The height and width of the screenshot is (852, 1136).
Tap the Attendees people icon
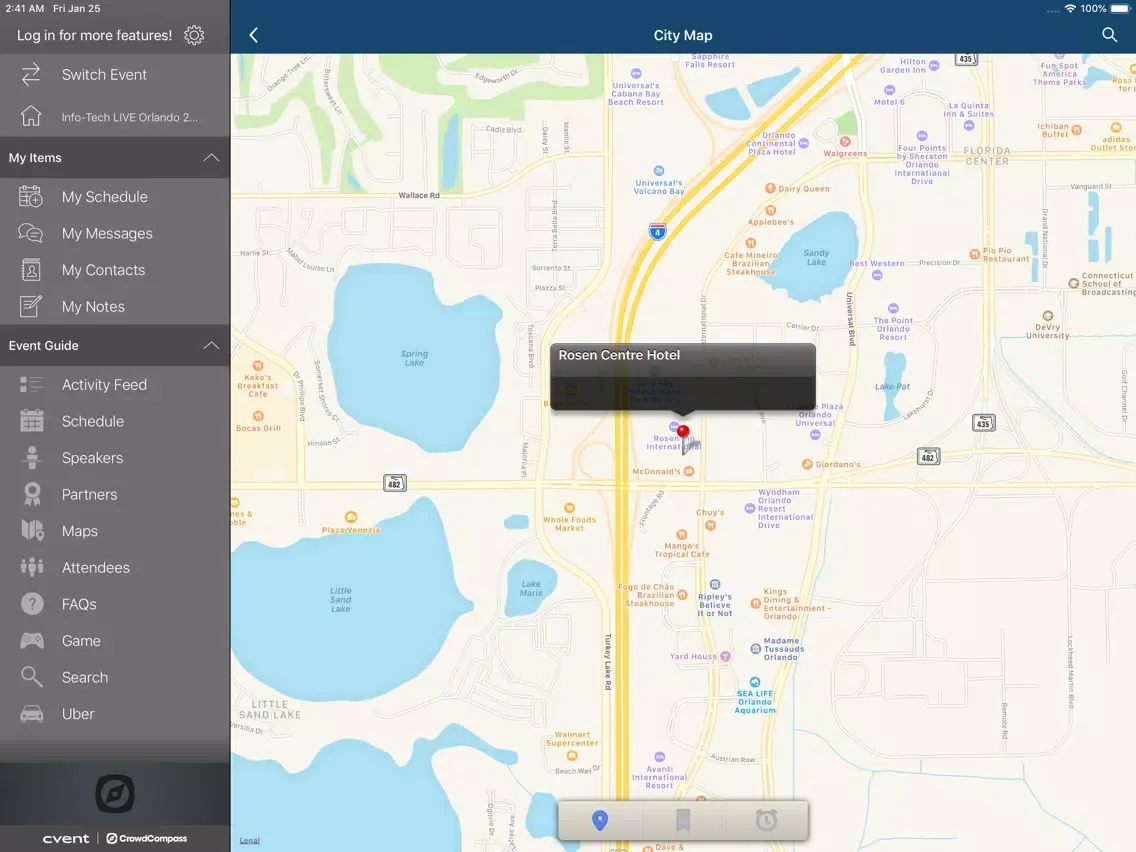31,567
